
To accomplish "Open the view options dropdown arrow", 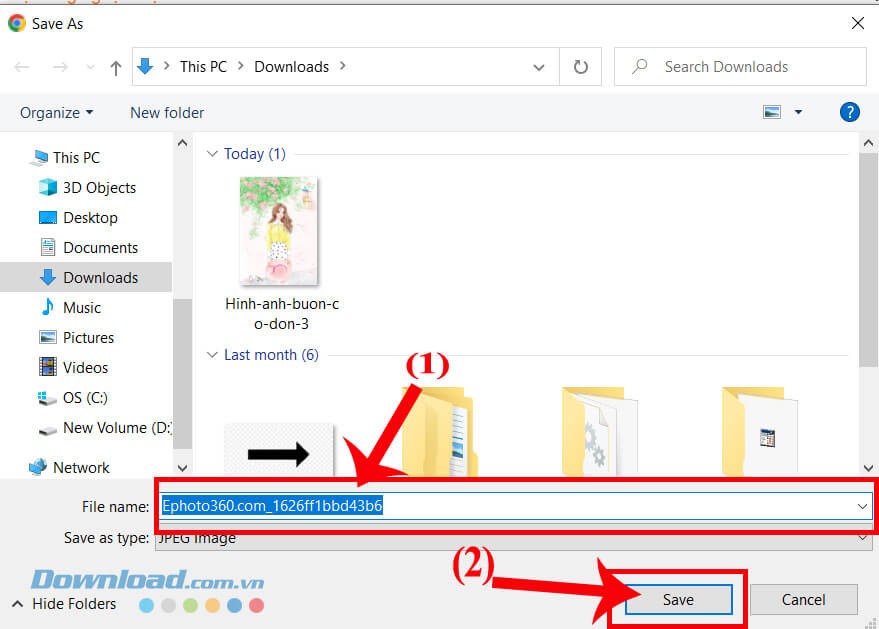I will [x=798, y=112].
